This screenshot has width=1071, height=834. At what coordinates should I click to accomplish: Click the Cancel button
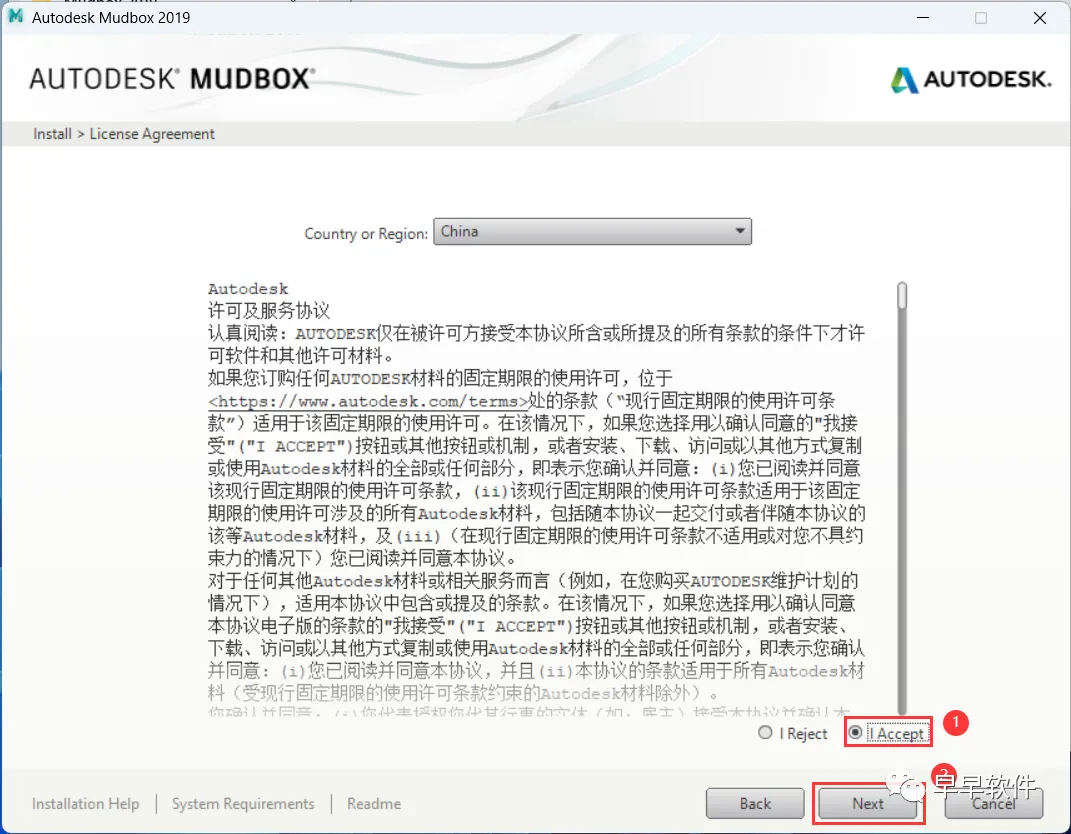pos(993,803)
